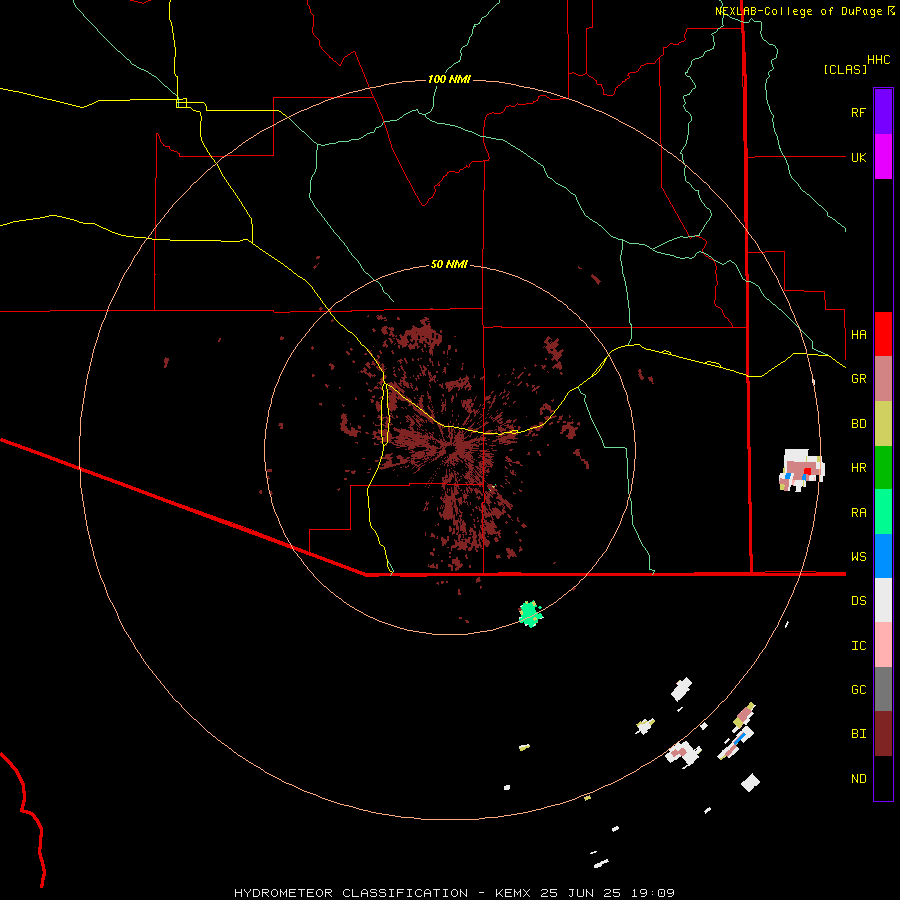Click the bright green RA legend swatch
This screenshot has width=900, height=900.
tap(883, 511)
